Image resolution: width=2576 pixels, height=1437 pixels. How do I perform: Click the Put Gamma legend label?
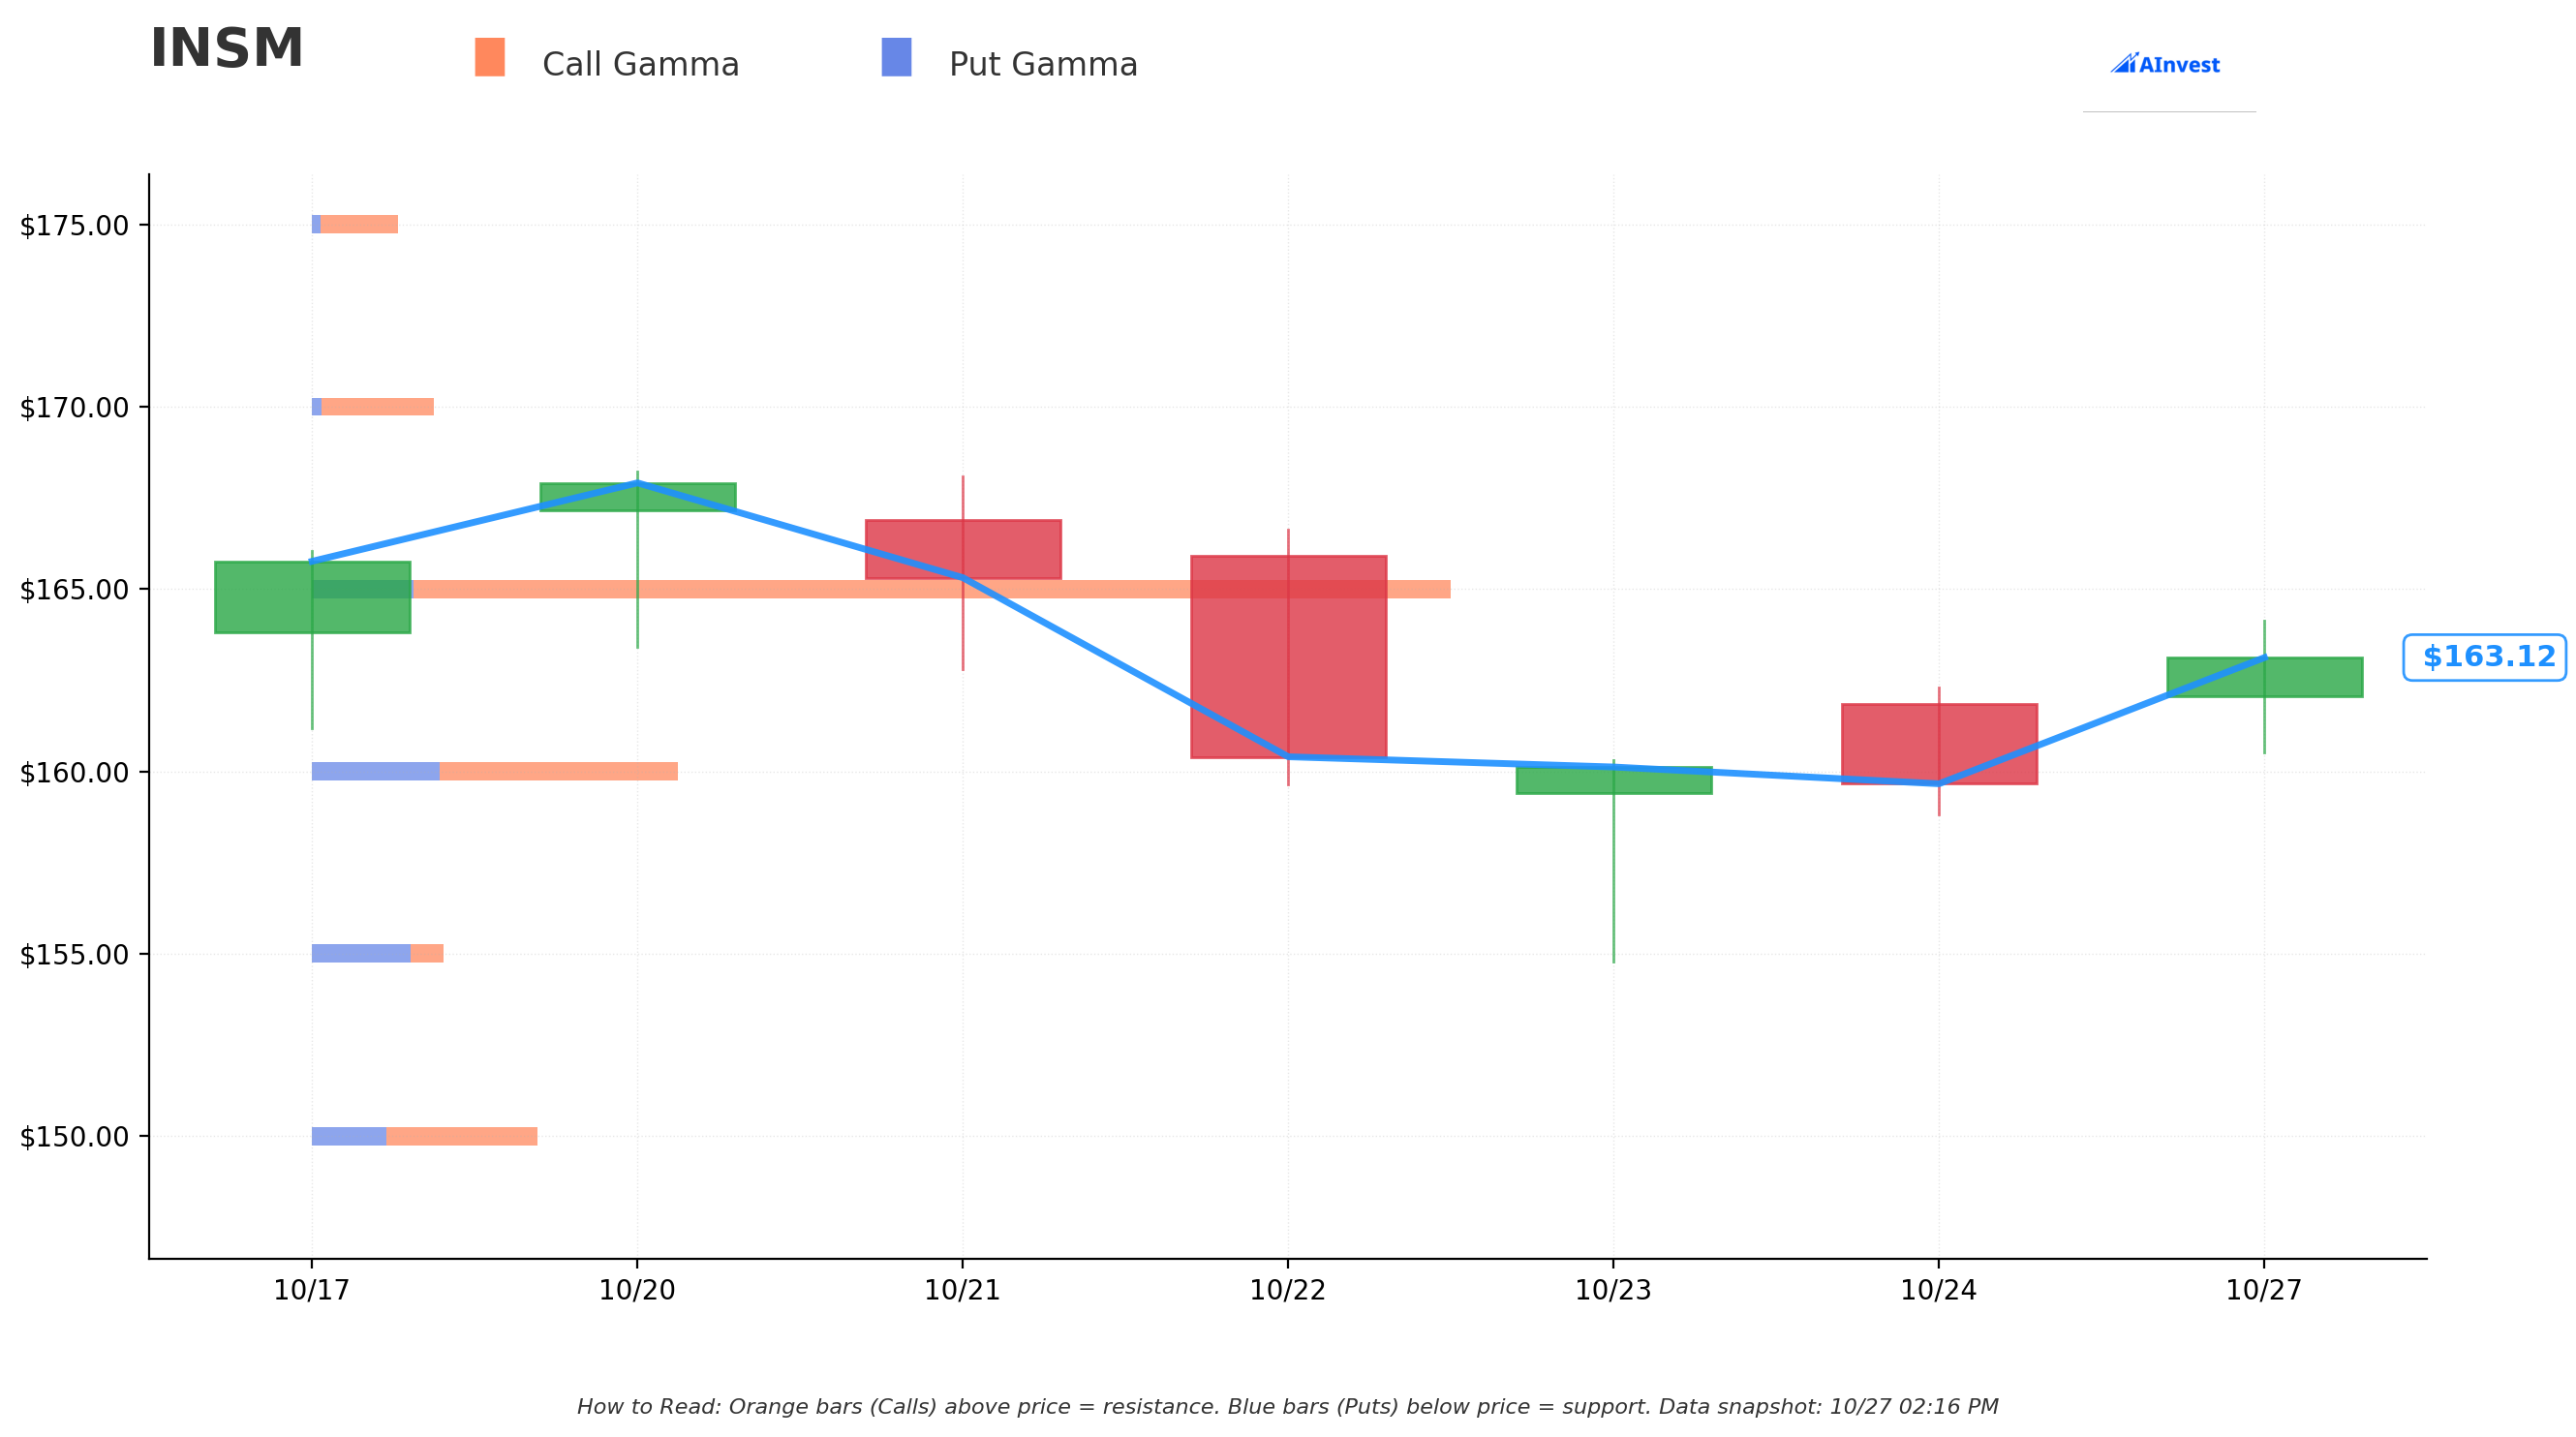tap(1043, 65)
